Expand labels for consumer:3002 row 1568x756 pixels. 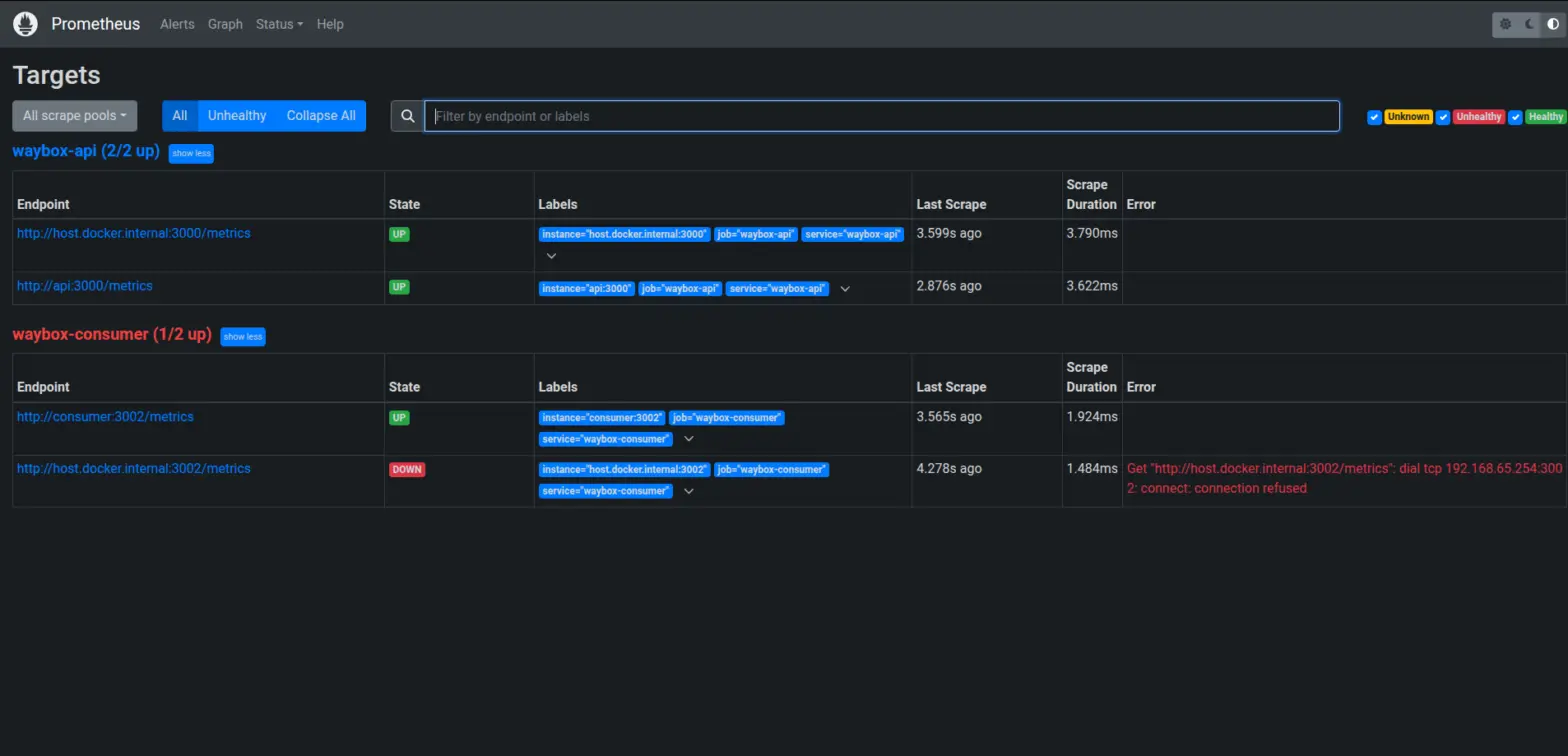pyautogui.click(x=689, y=439)
